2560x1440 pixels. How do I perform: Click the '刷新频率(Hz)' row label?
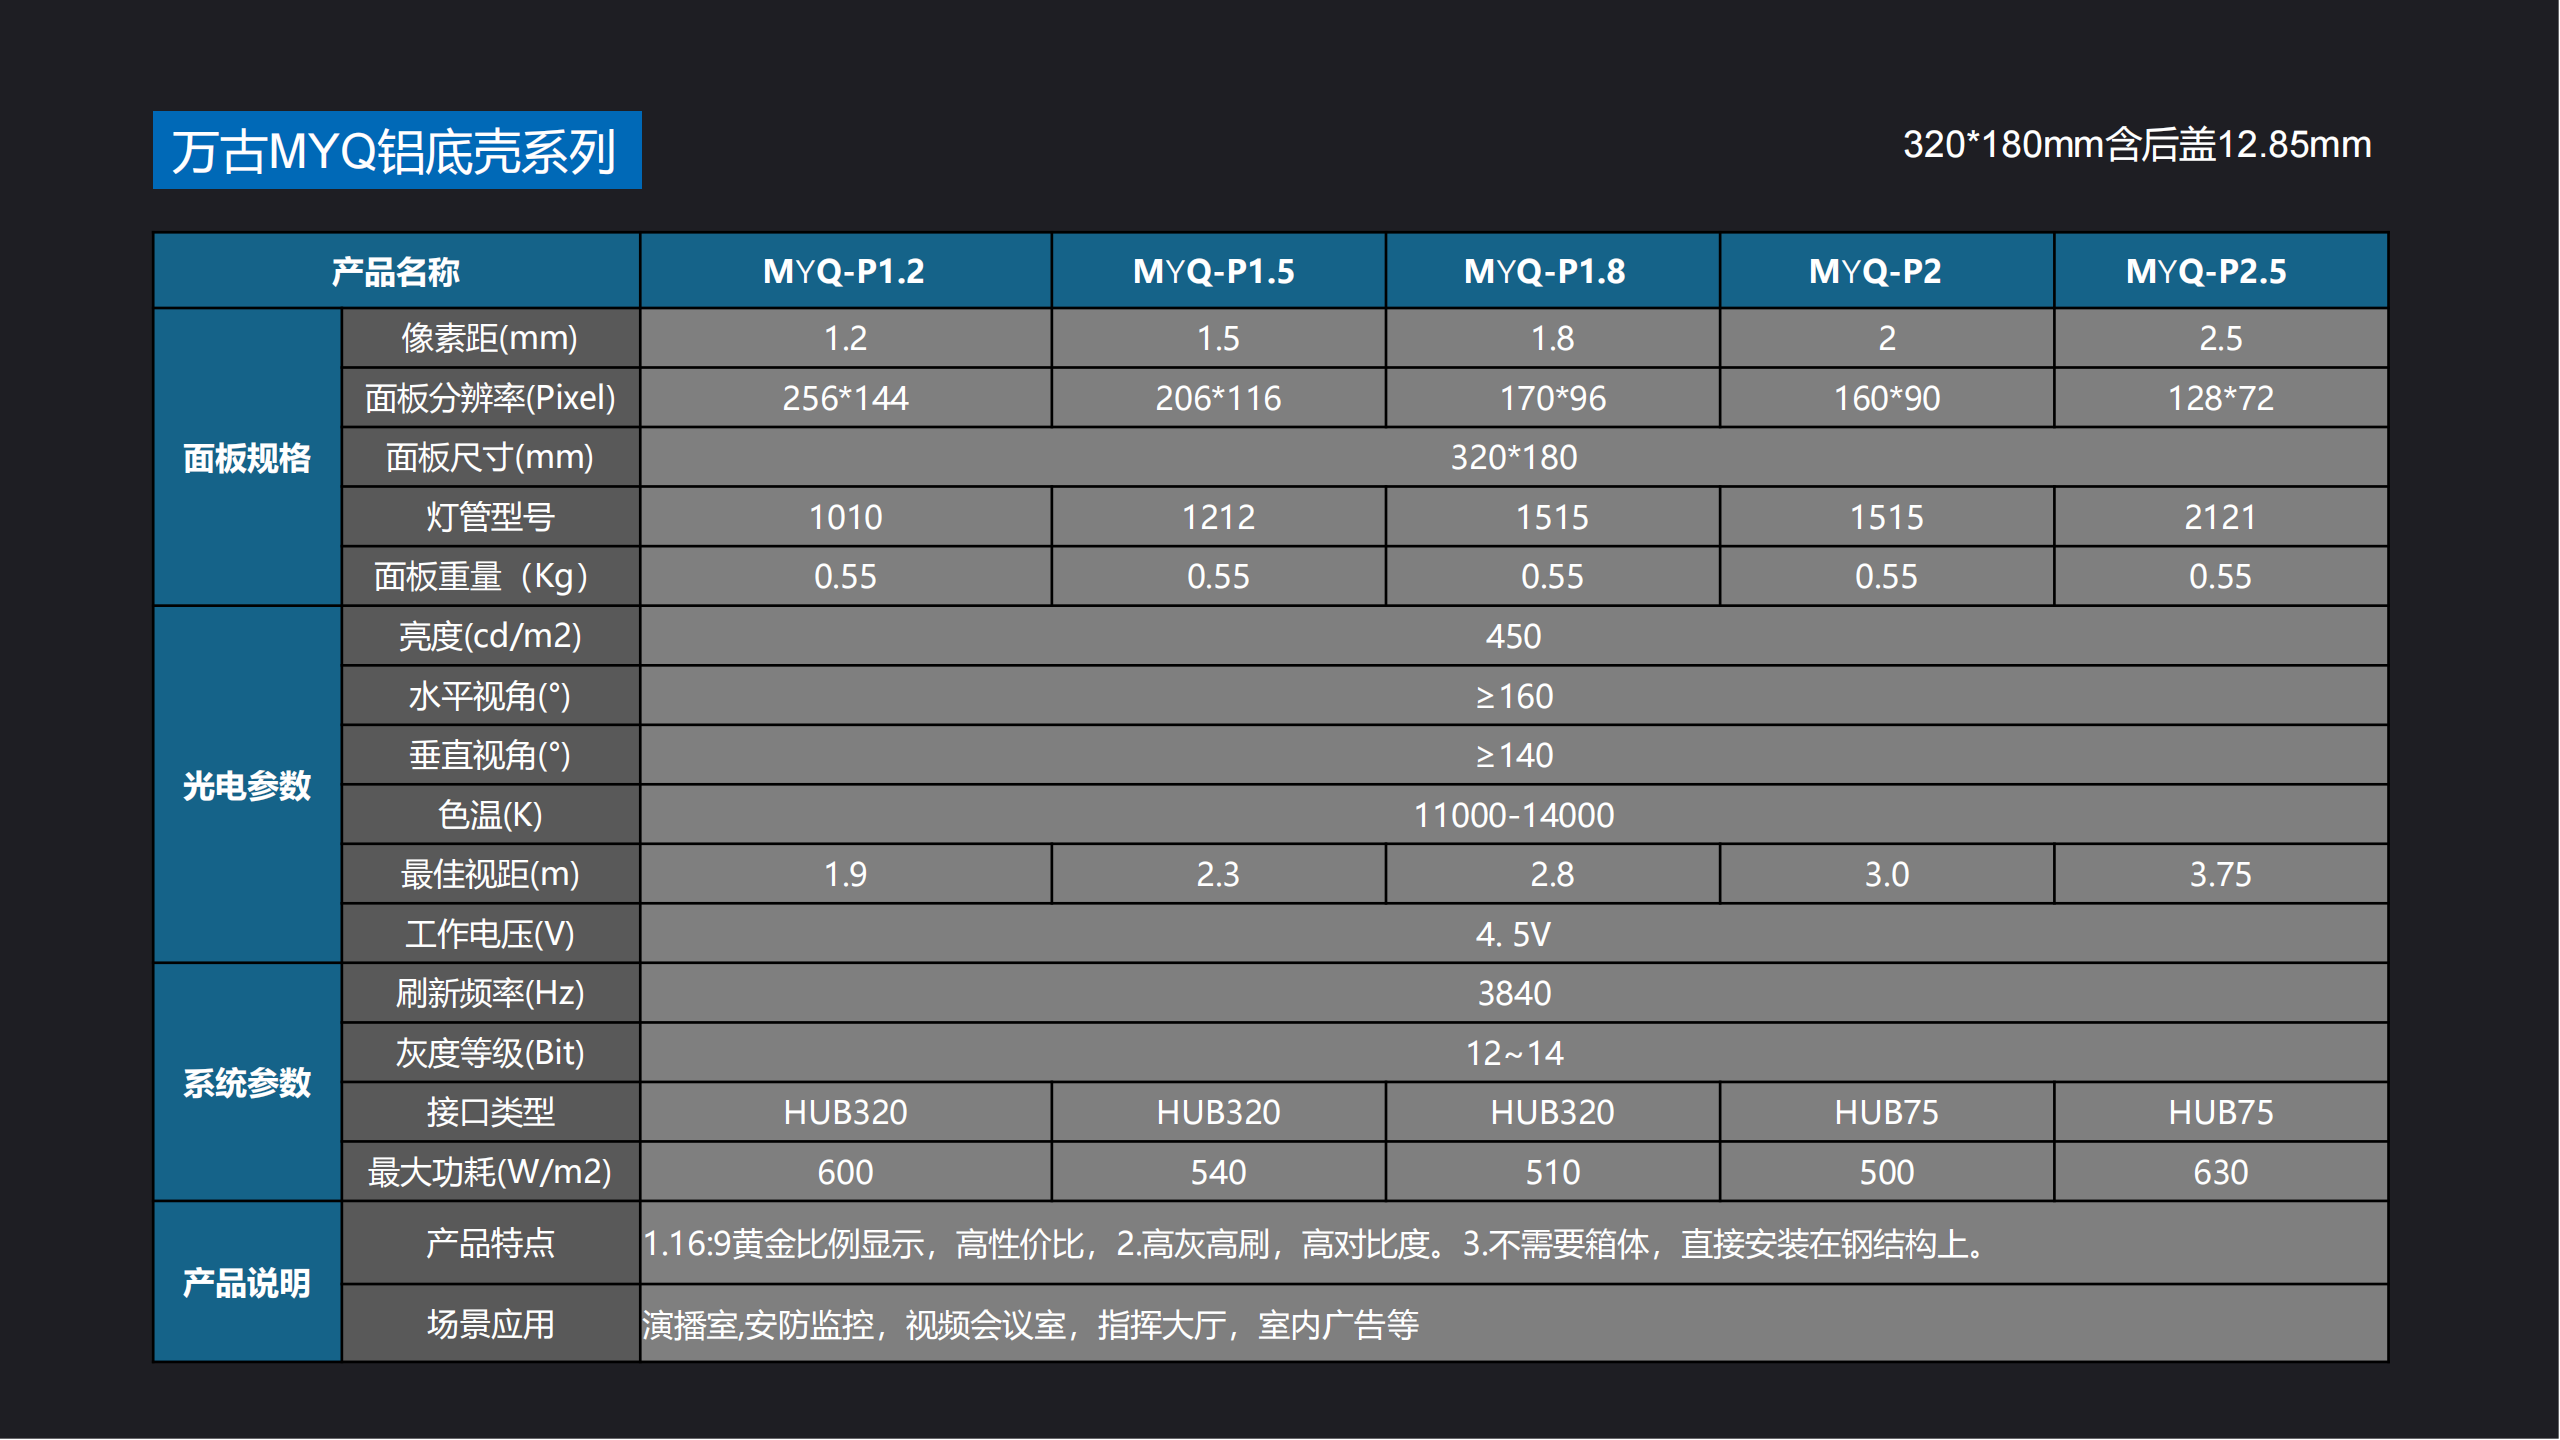490,993
